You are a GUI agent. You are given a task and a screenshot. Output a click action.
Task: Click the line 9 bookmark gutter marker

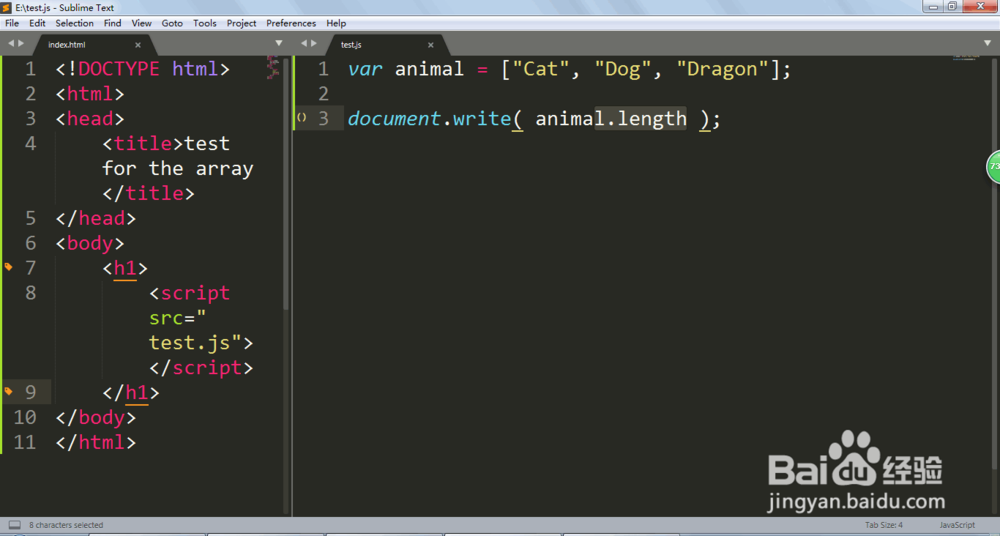8,391
